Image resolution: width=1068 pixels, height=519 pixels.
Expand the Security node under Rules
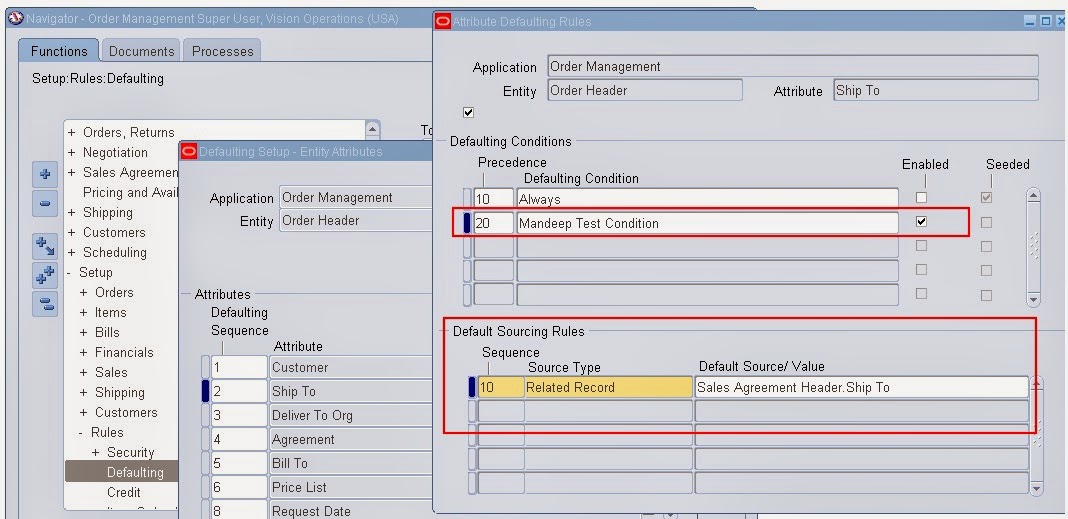pos(95,452)
